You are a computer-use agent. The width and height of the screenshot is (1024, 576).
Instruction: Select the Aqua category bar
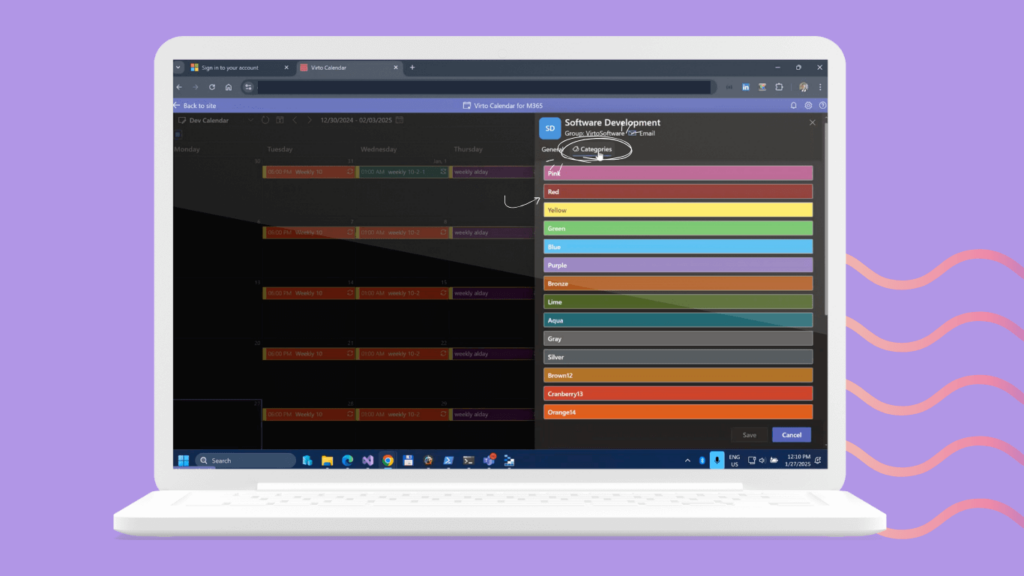click(x=678, y=320)
